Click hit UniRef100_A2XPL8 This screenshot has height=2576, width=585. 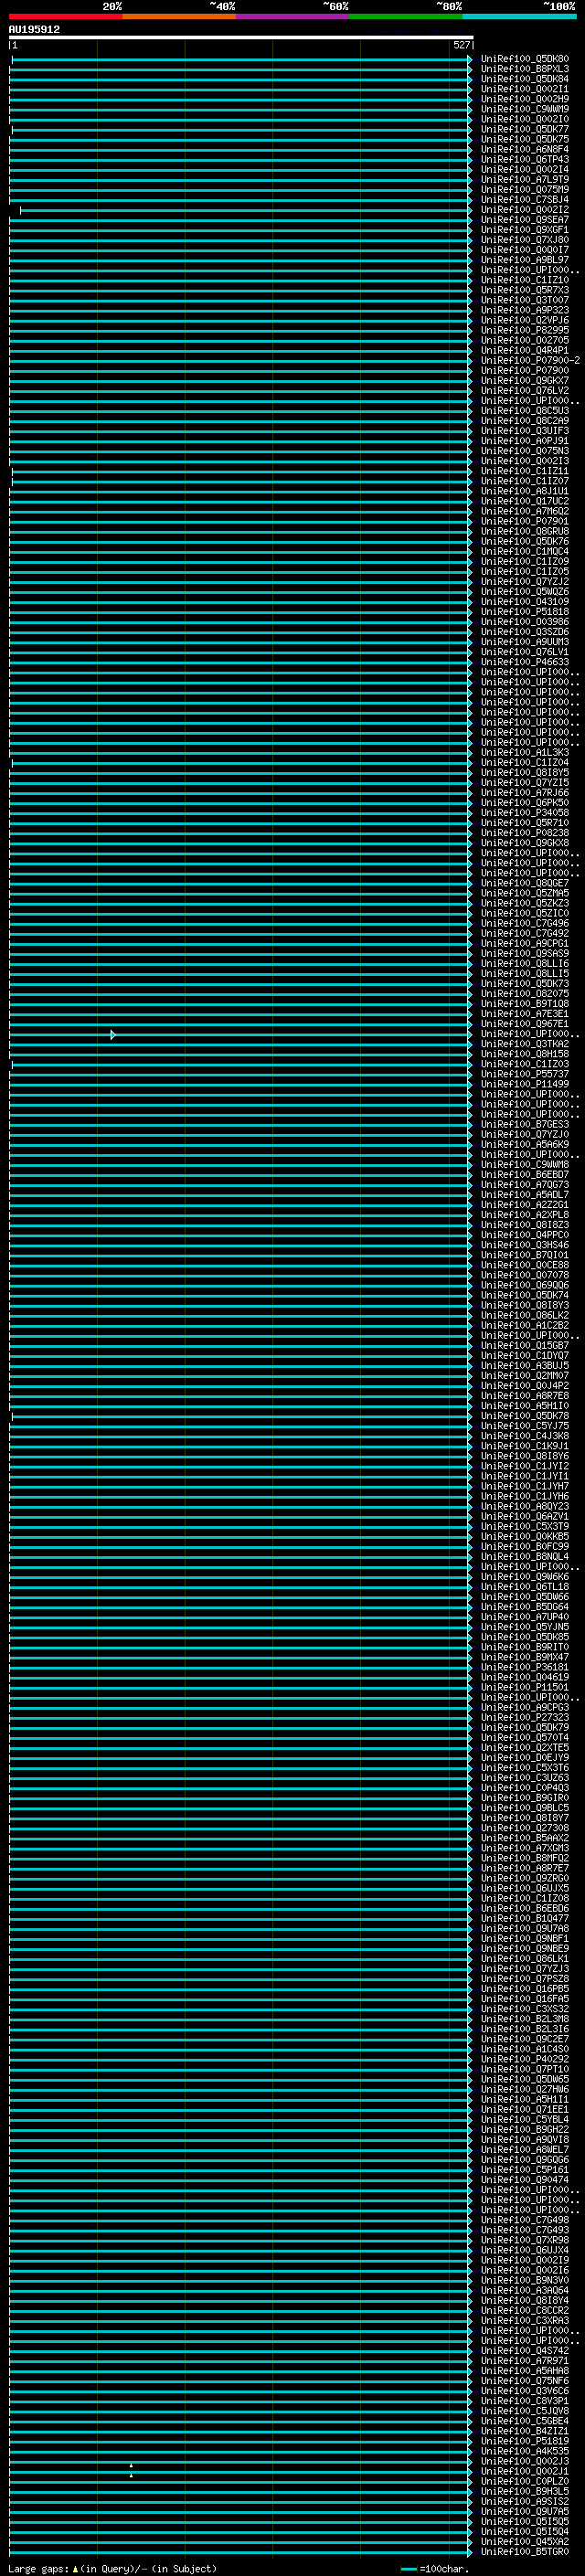[x=524, y=1215]
